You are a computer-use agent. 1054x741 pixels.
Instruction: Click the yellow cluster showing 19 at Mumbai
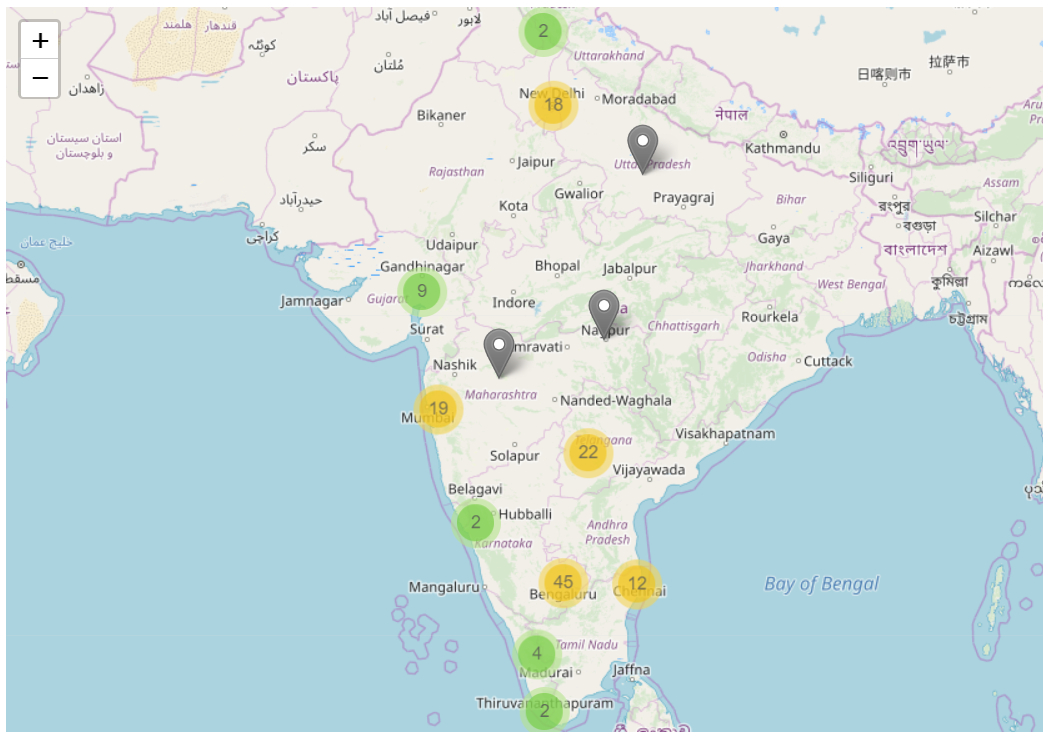point(437,409)
